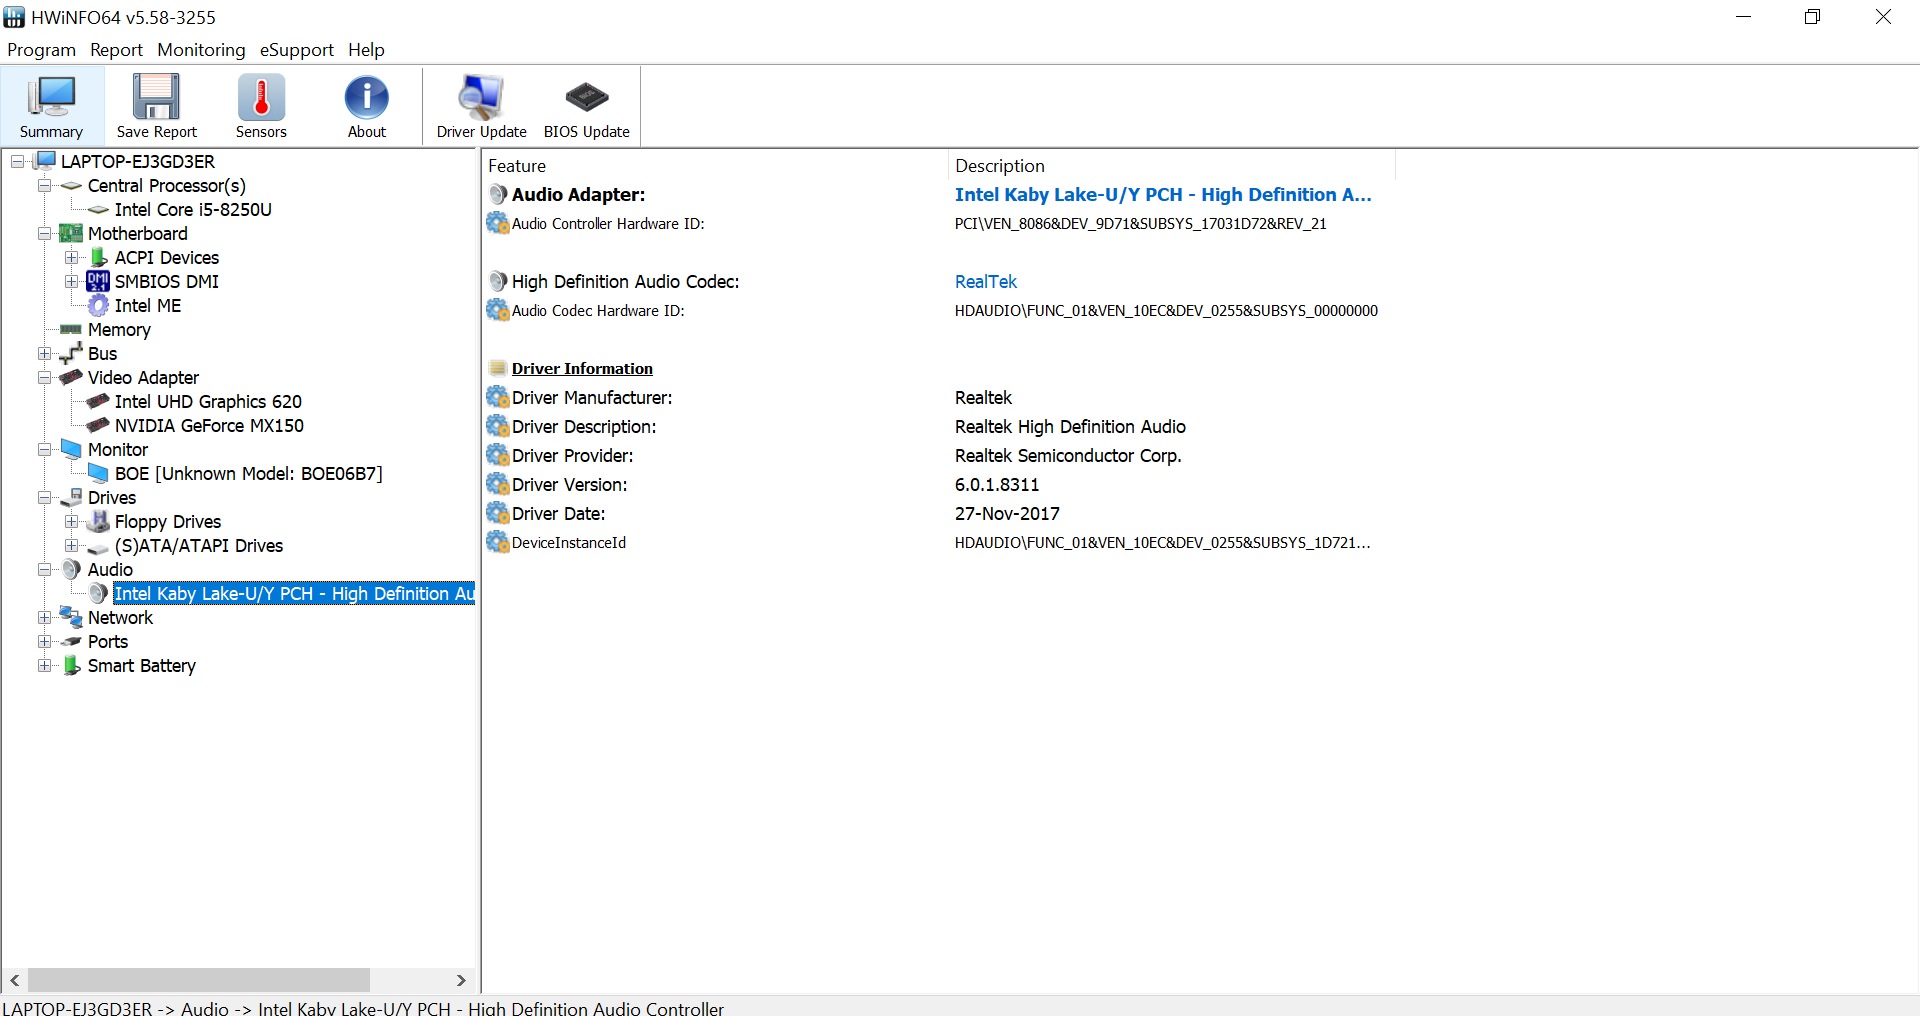Click the Memory module icon

pyautogui.click(x=71, y=329)
